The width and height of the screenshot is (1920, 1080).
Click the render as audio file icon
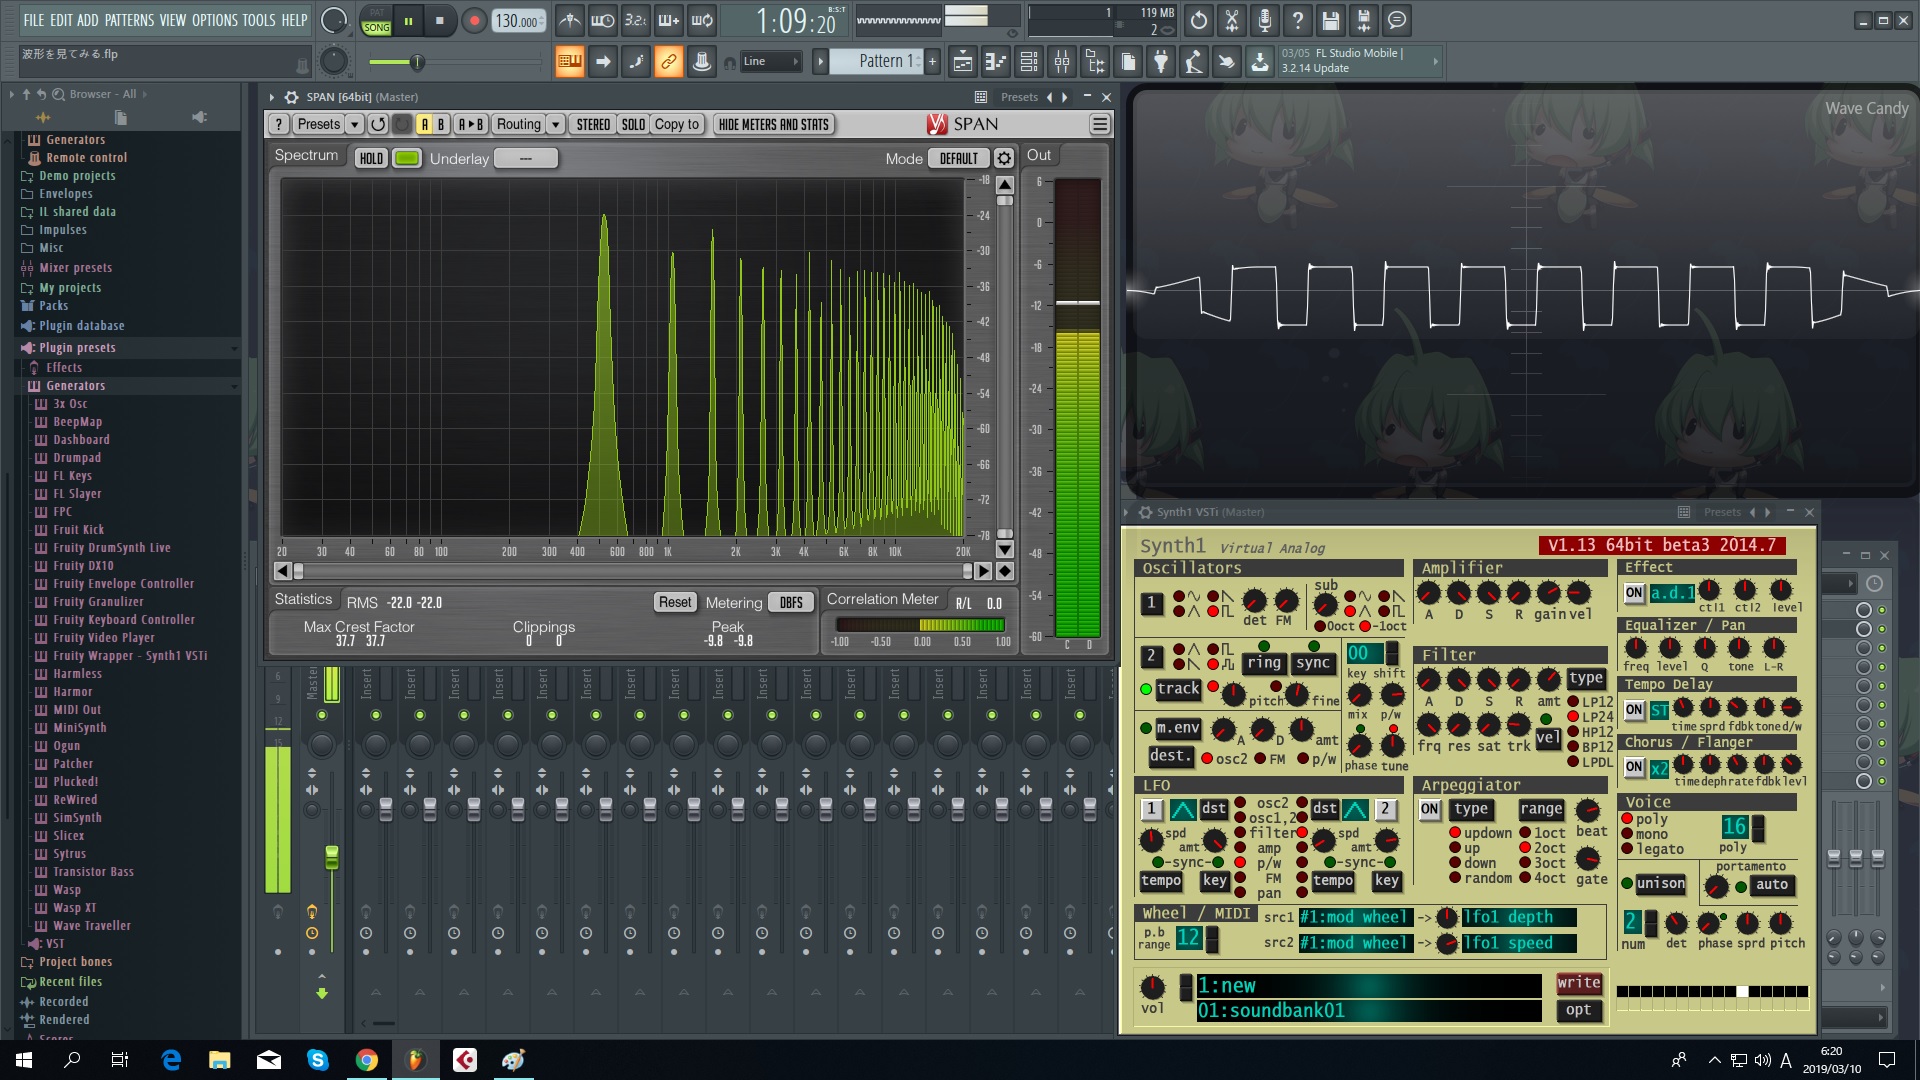coord(1364,20)
